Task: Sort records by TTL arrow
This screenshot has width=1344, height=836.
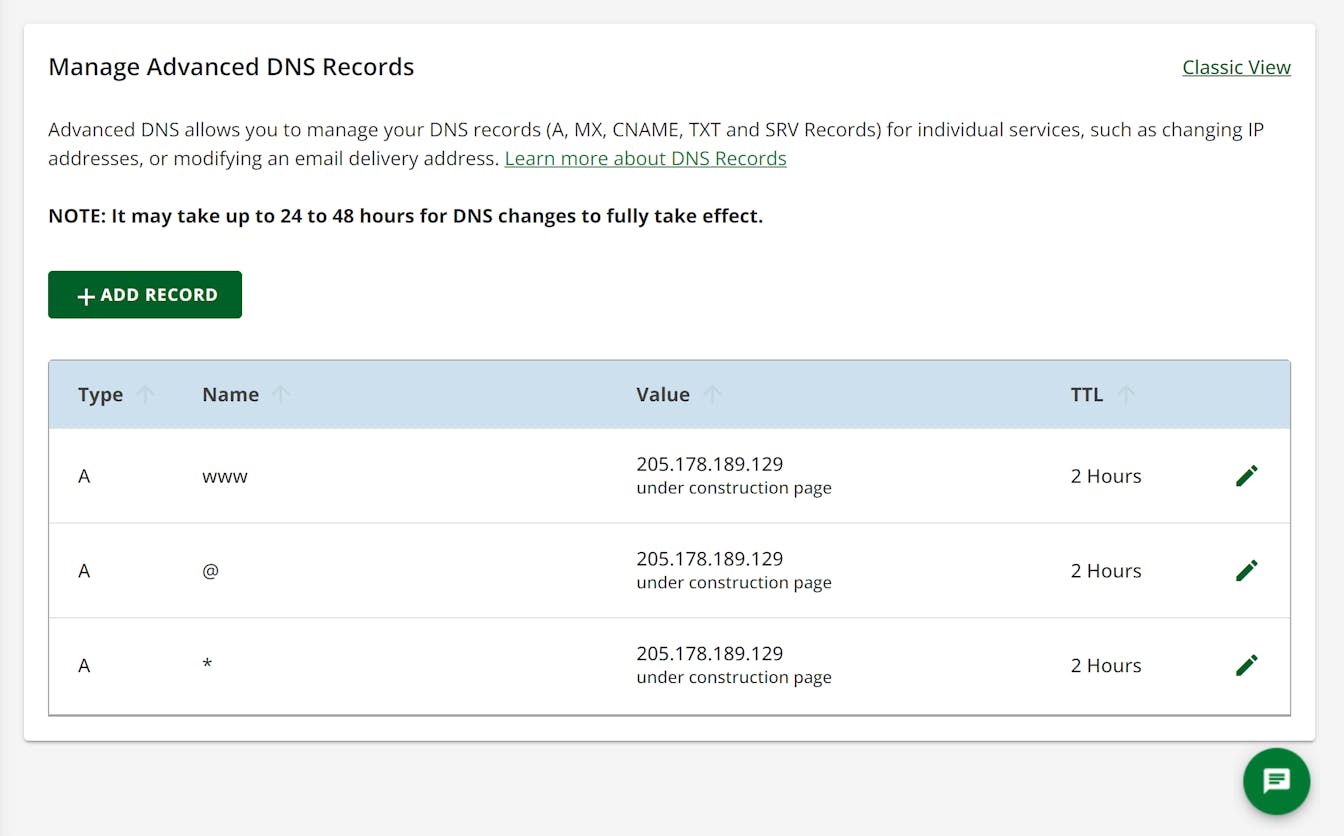Action: click(x=1126, y=395)
